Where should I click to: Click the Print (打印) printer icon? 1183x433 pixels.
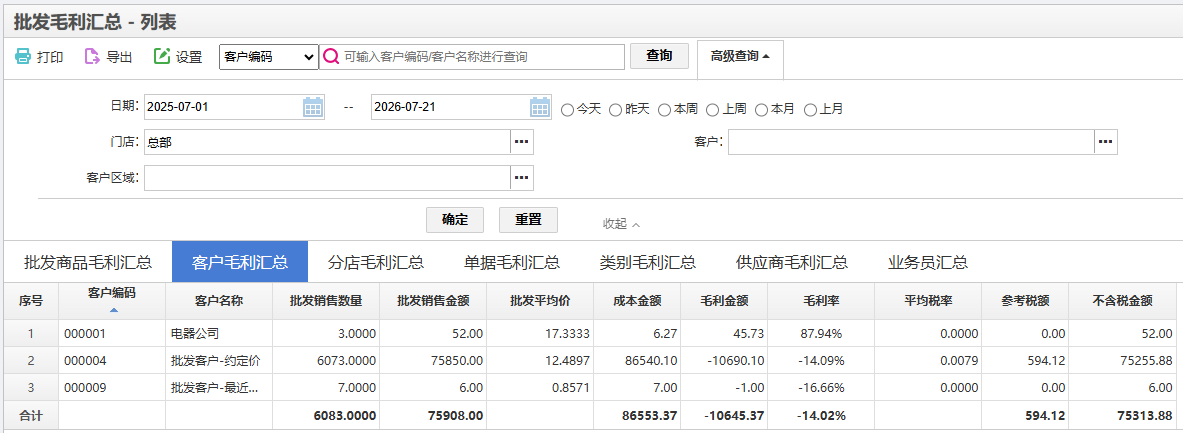[23, 57]
